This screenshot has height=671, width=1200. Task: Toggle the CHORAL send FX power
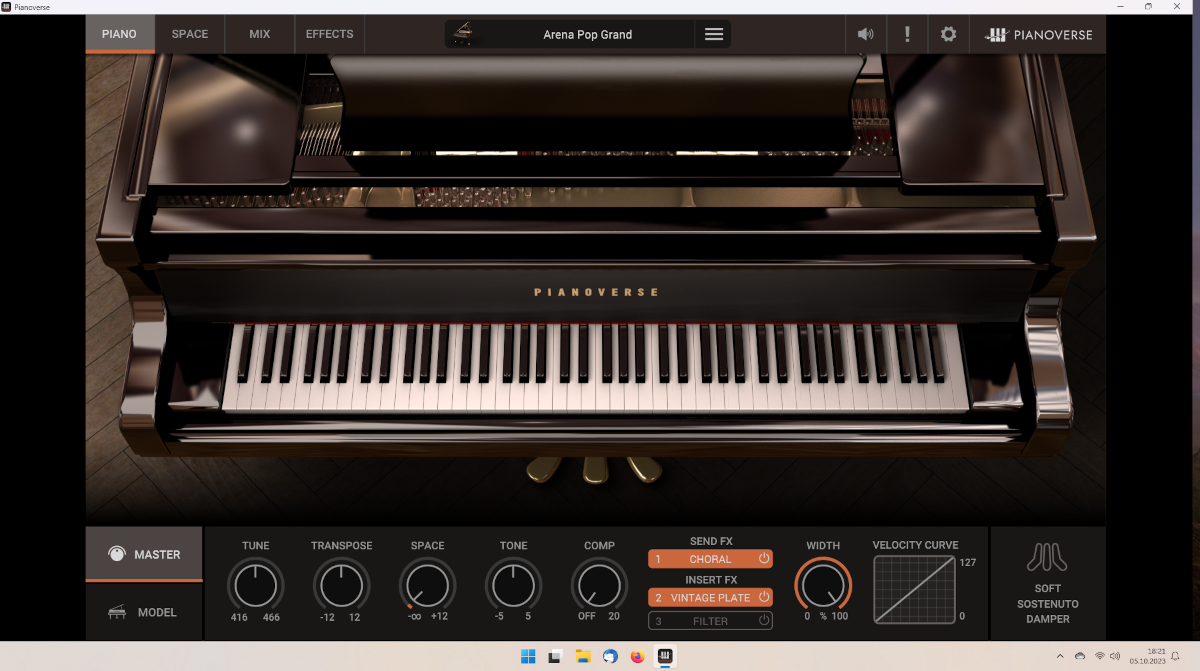click(x=763, y=559)
